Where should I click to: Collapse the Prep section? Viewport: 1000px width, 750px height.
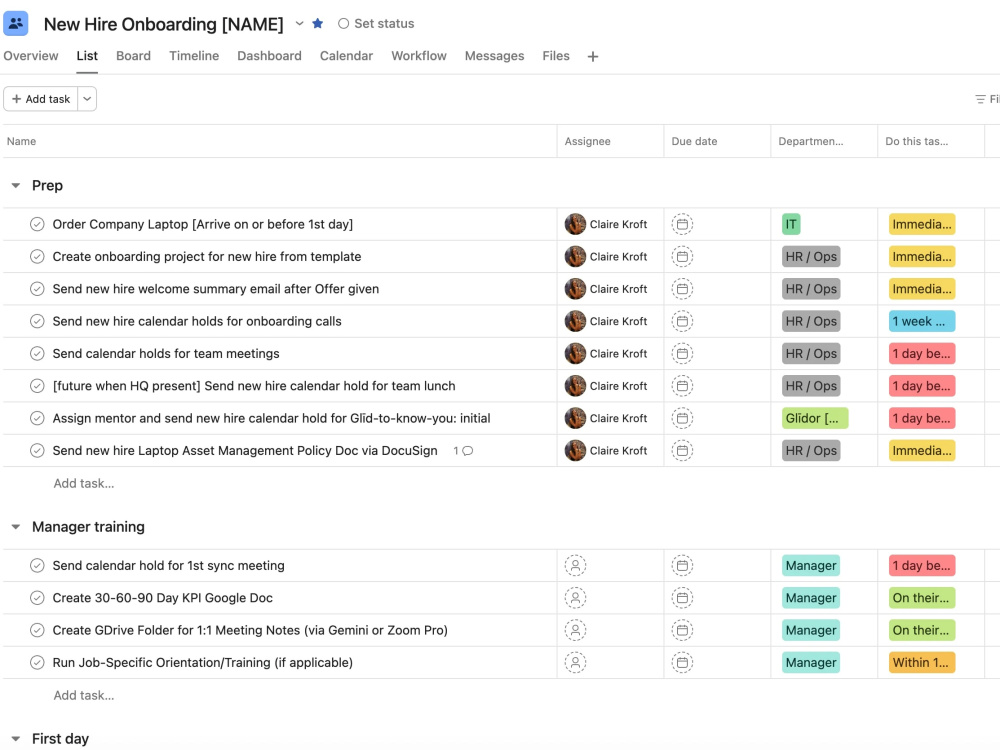tap(16, 186)
